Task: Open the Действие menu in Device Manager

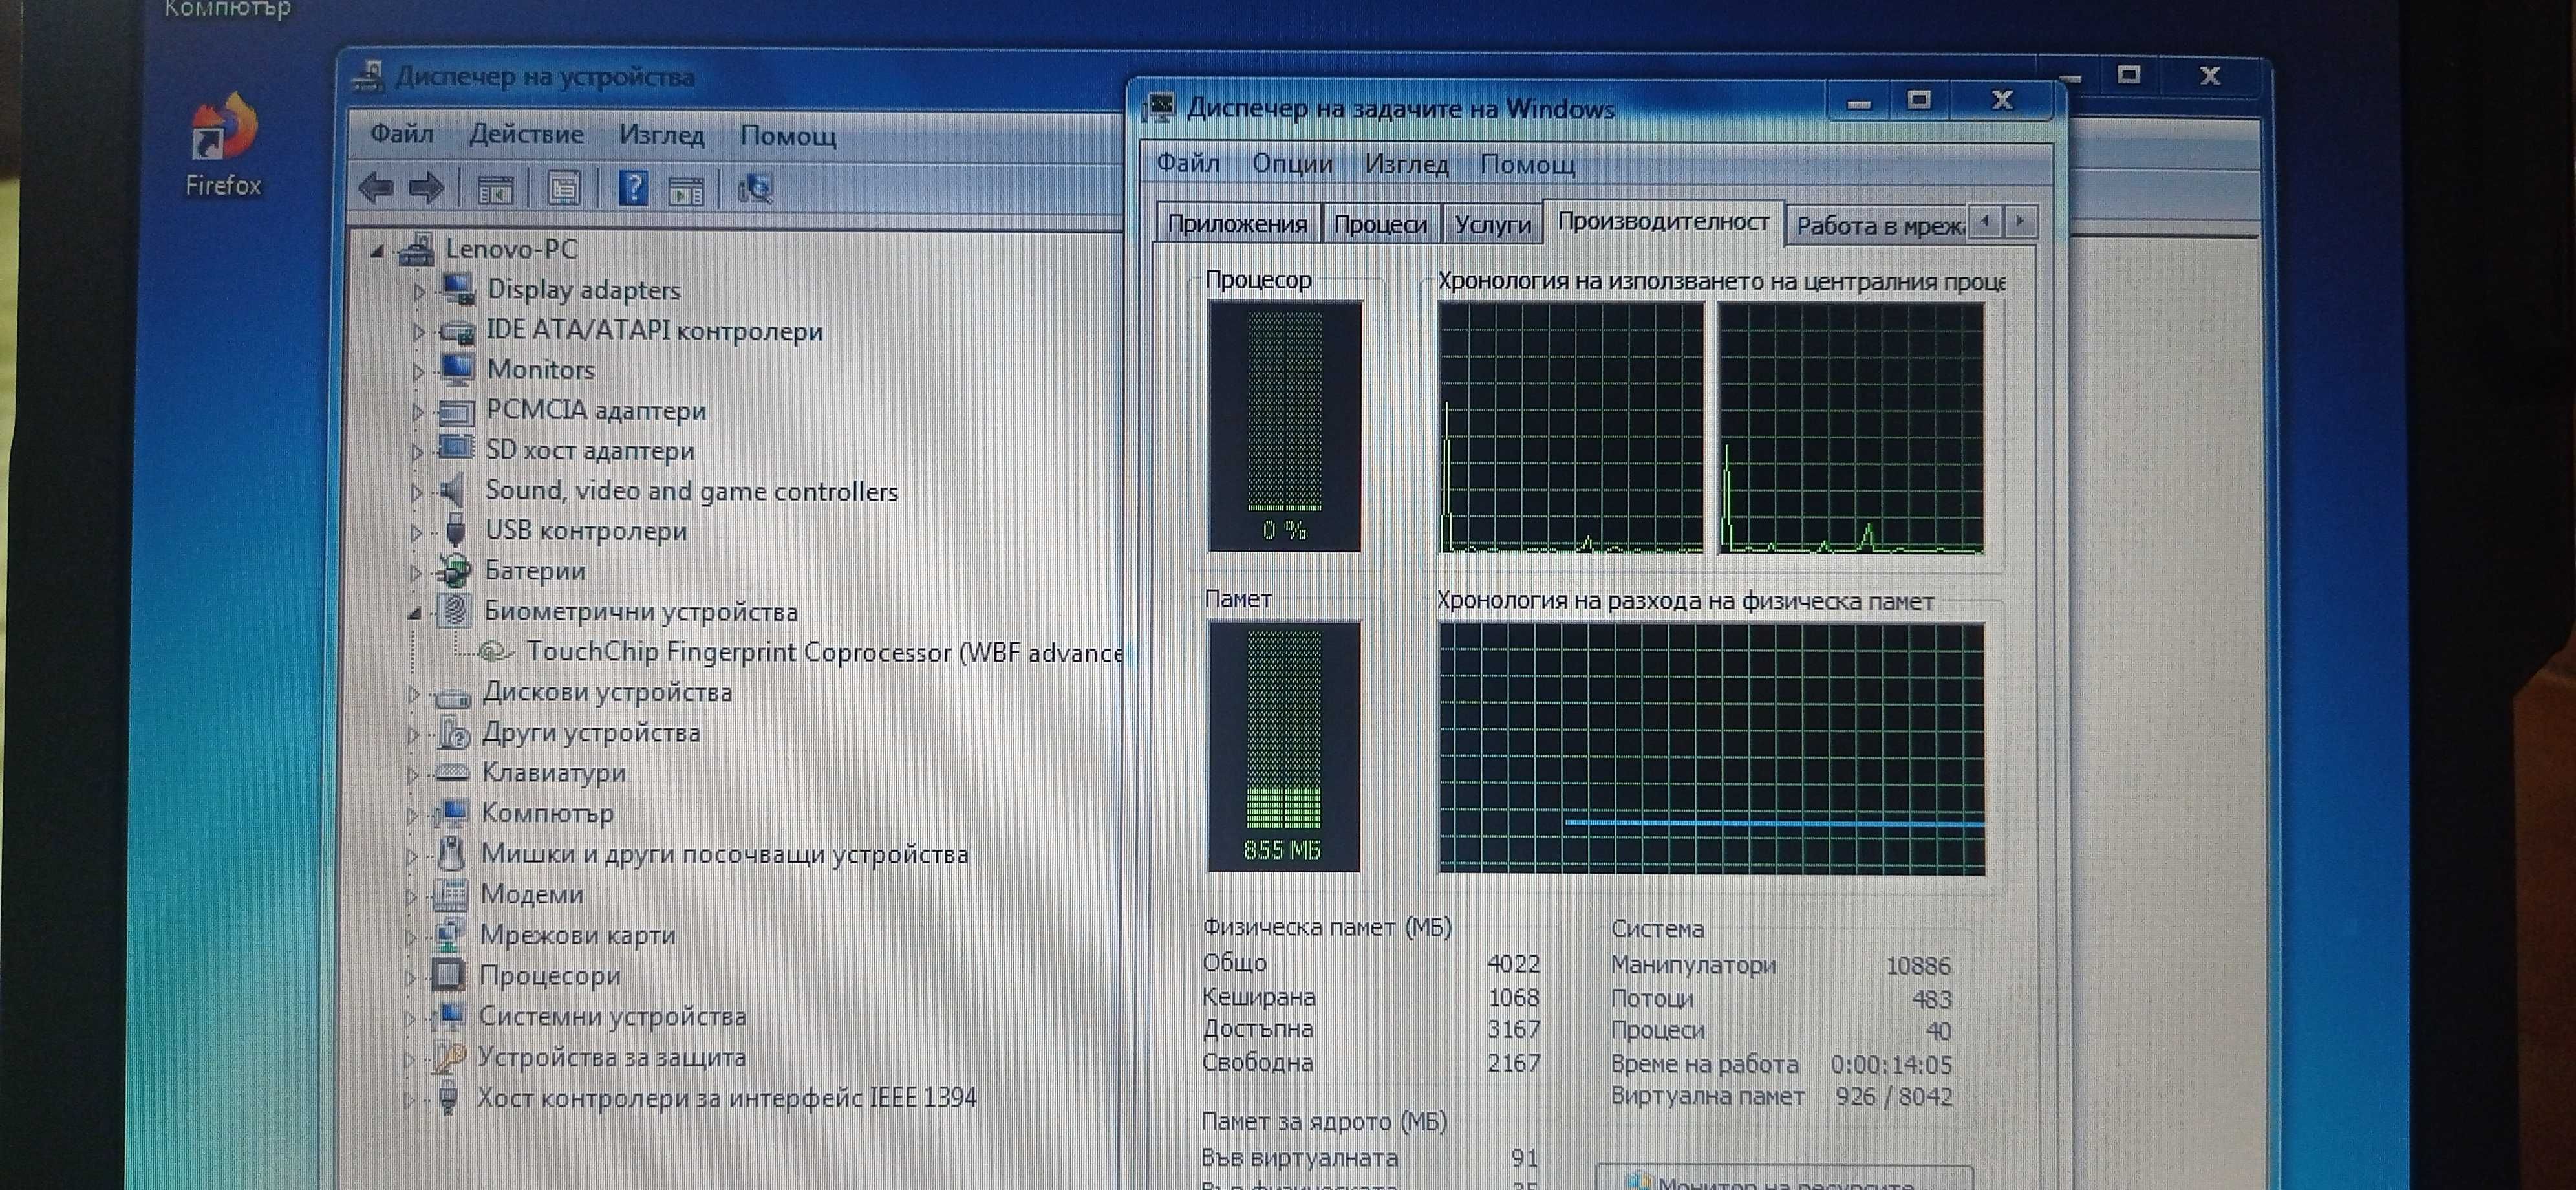Action: click(526, 134)
